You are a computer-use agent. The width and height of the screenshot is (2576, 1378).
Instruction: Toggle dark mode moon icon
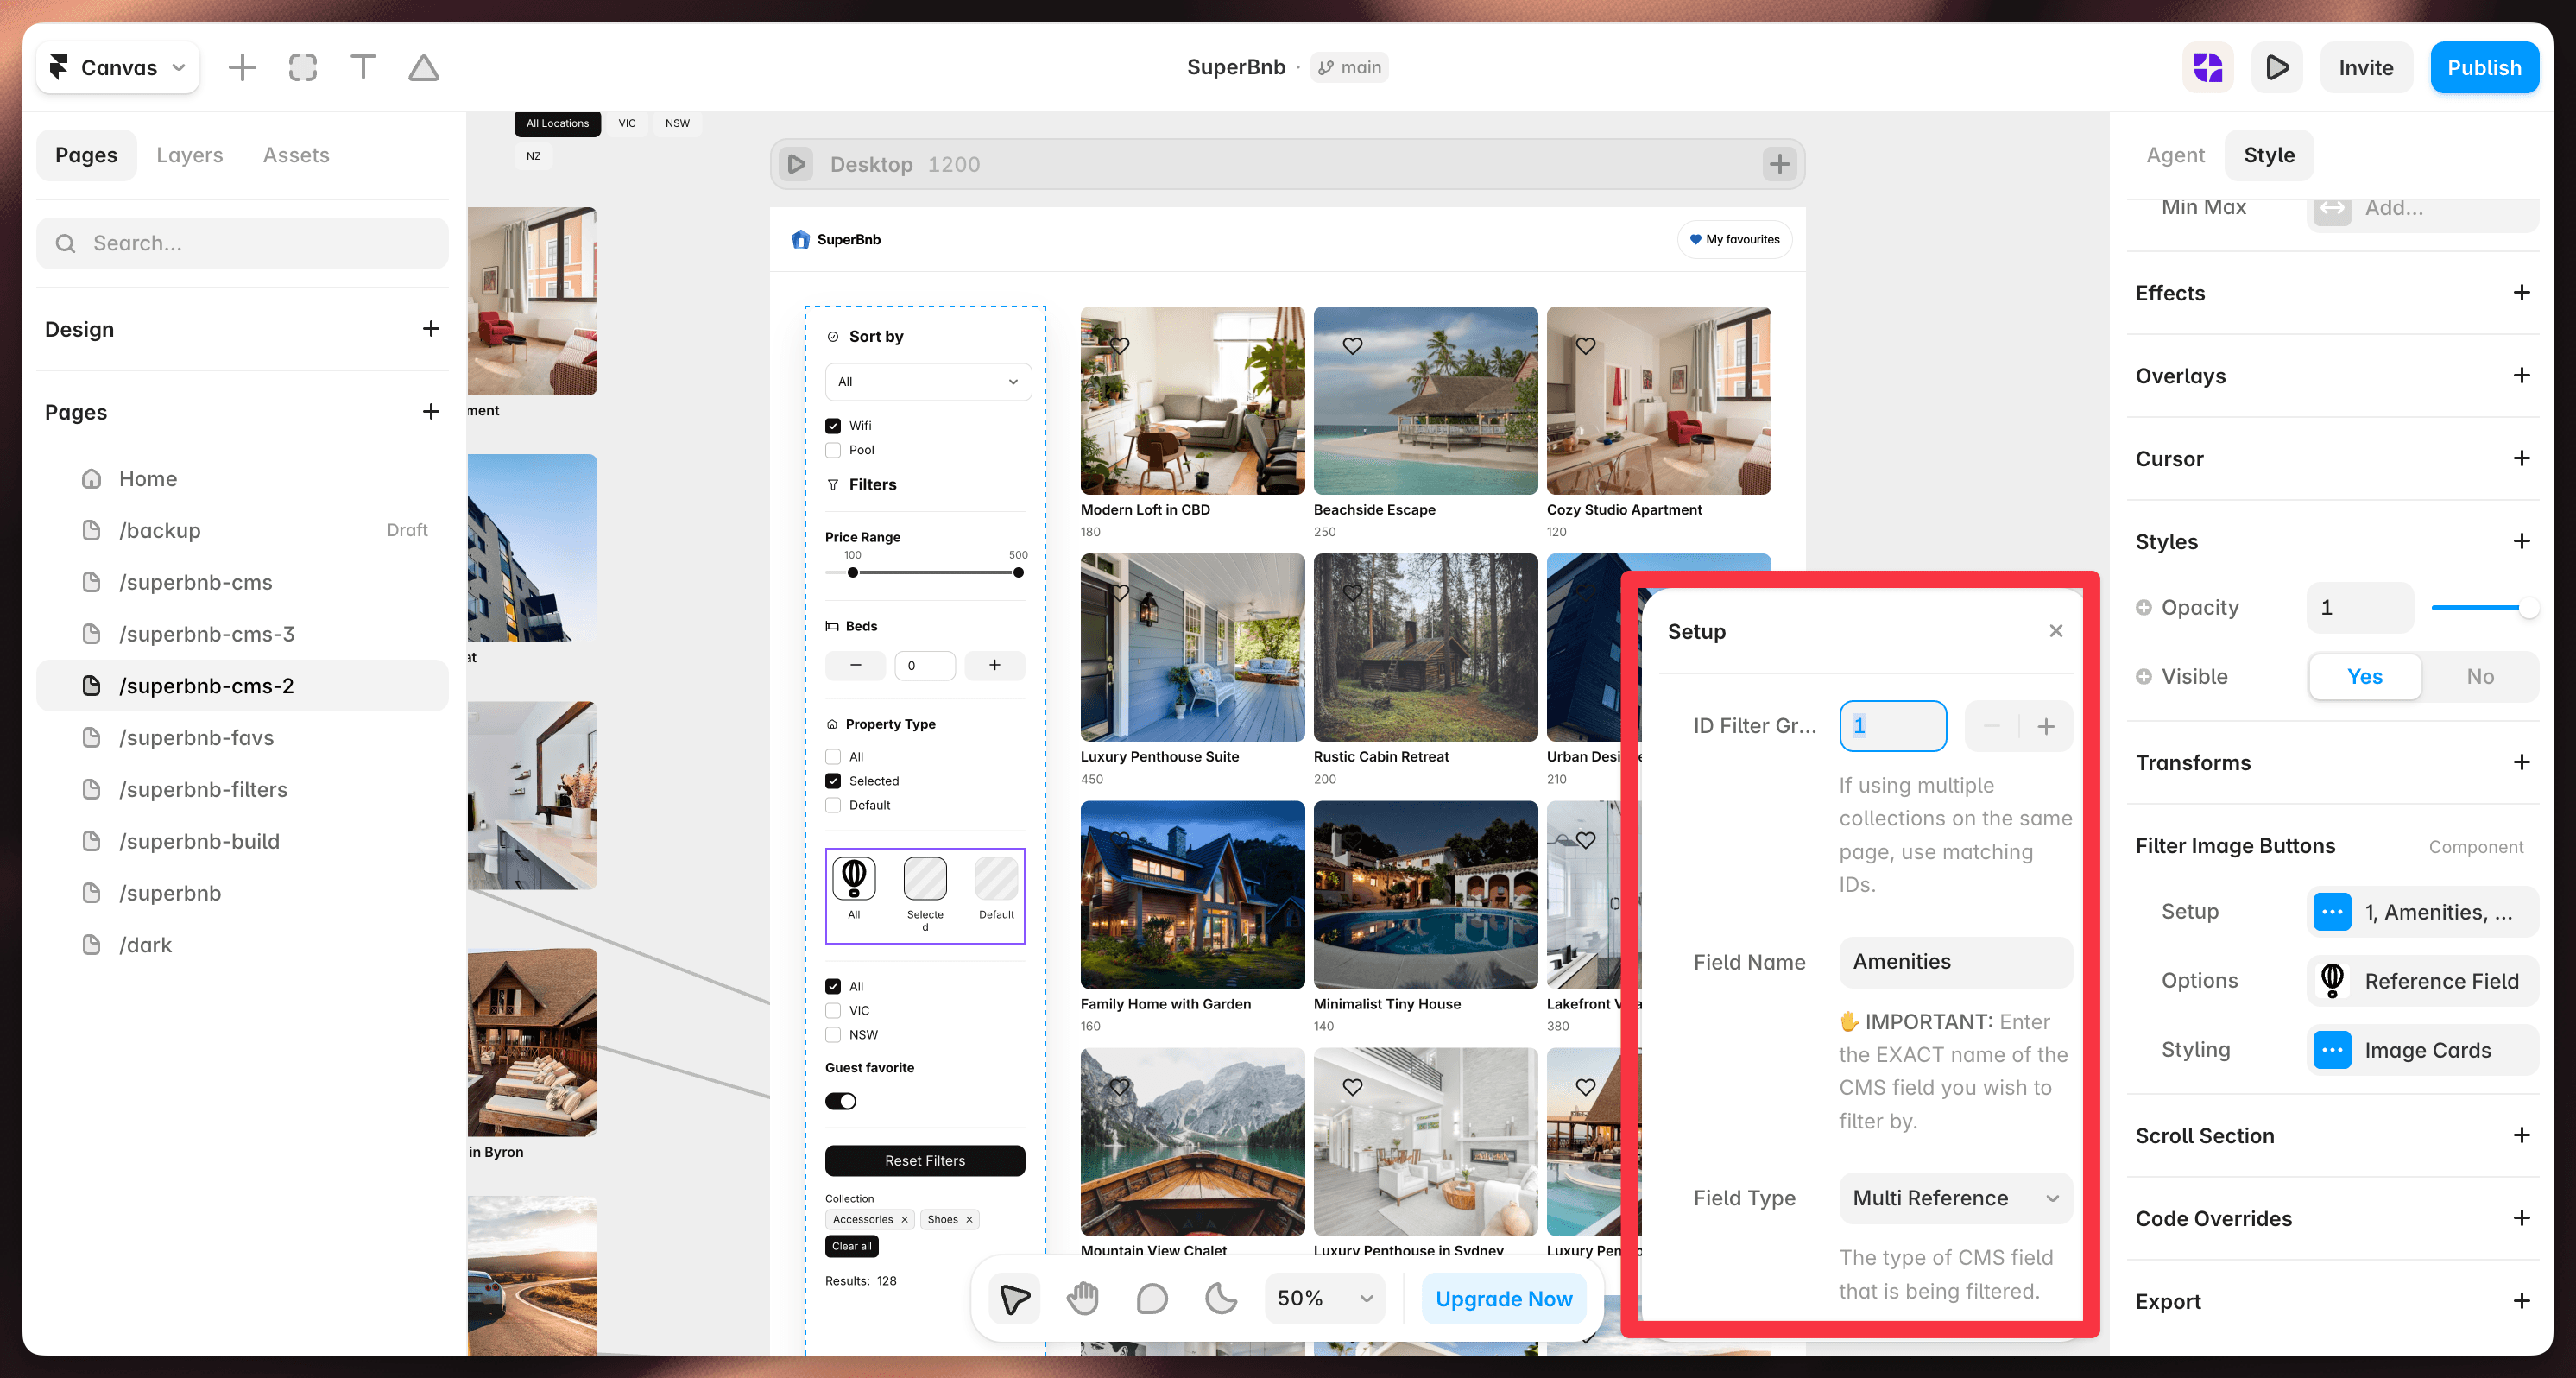click(1221, 1298)
